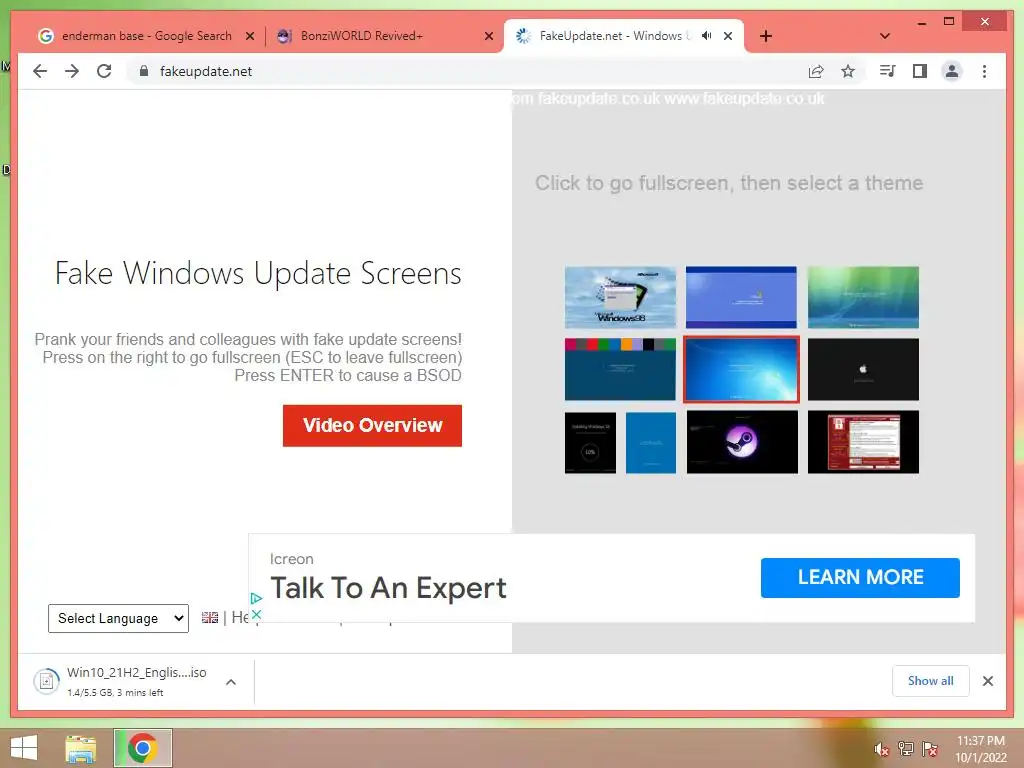Click Fake Windows Update Screens heading
Viewport: 1024px width, 768px height.
coord(258,274)
